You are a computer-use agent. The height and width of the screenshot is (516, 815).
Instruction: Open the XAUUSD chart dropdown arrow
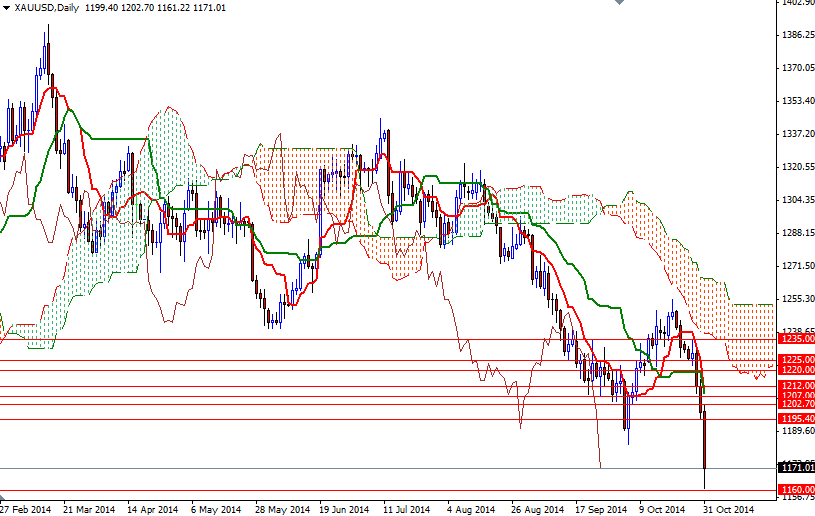8,8
